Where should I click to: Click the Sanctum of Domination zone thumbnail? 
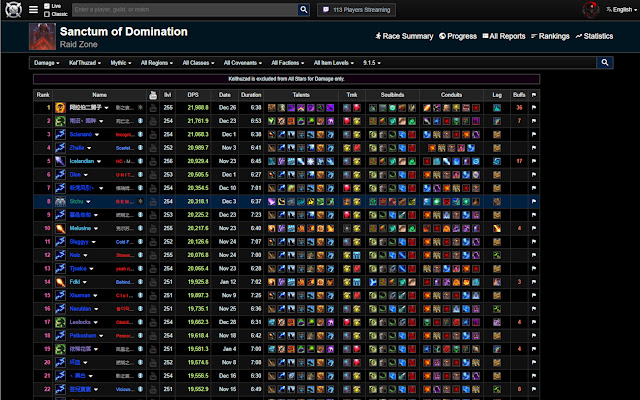pyautogui.click(x=42, y=36)
